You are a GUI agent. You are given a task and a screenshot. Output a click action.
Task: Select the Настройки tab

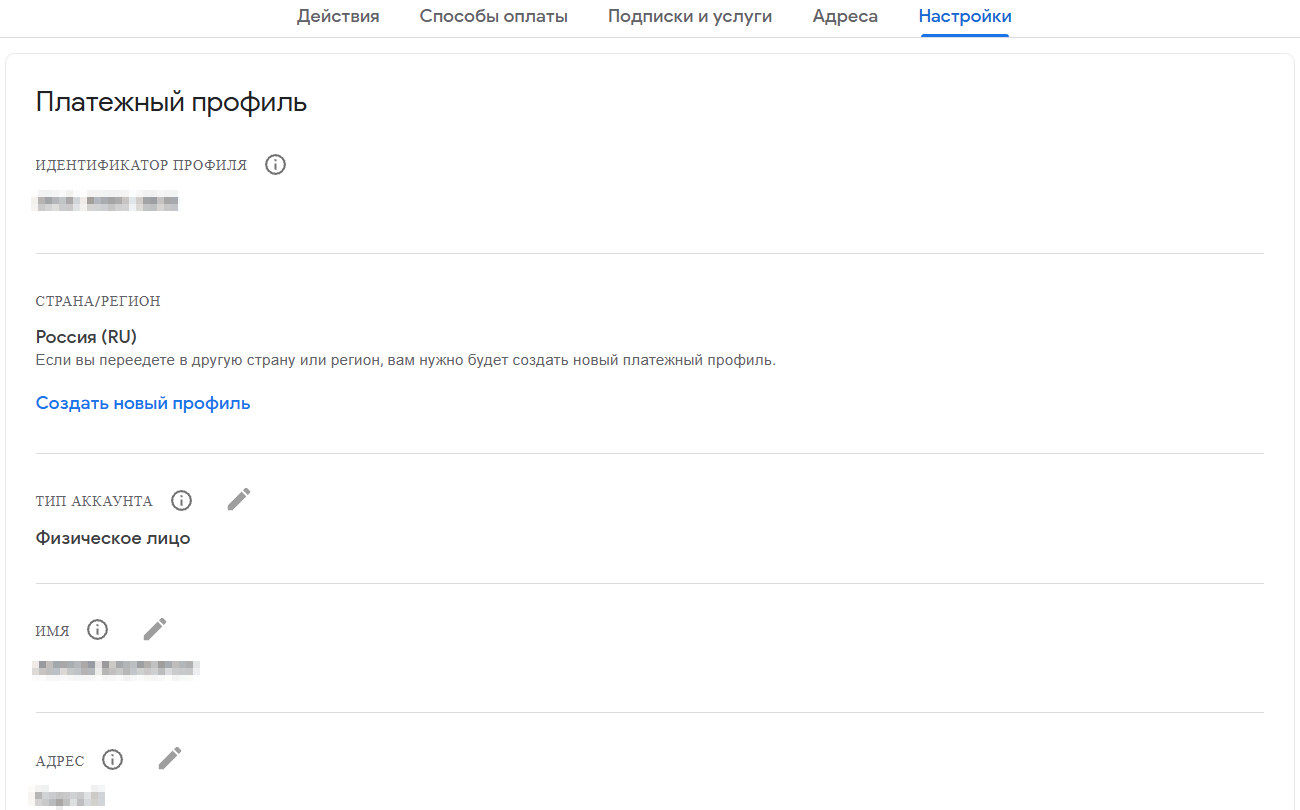click(x=964, y=16)
